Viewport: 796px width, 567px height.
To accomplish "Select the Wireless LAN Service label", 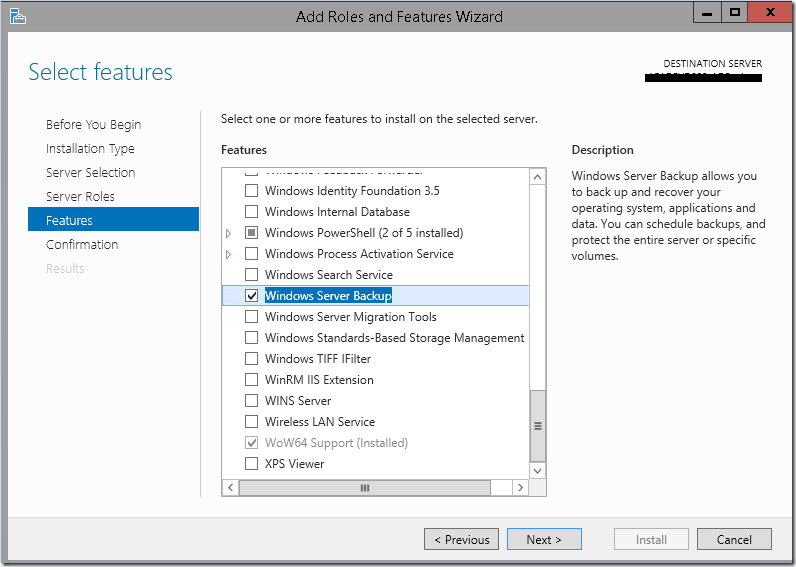I will [320, 422].
